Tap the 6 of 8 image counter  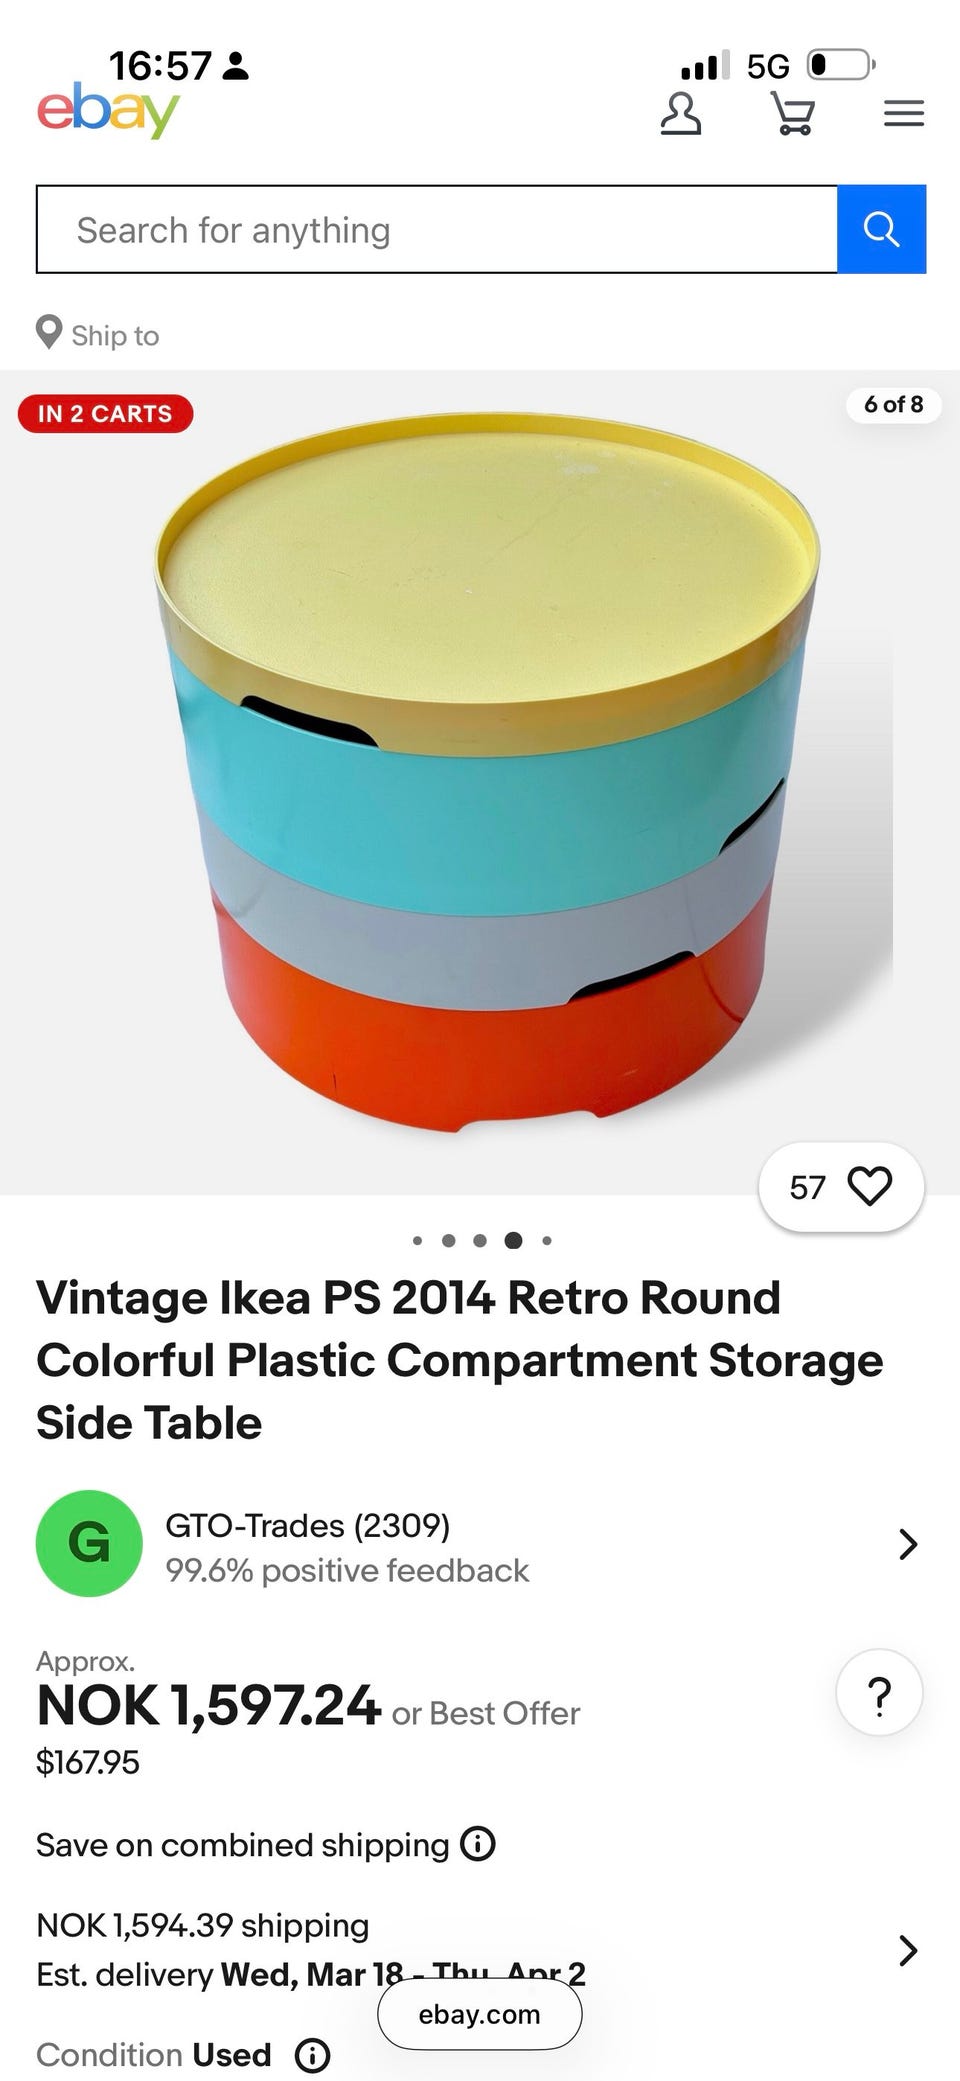tap(894, 404)
